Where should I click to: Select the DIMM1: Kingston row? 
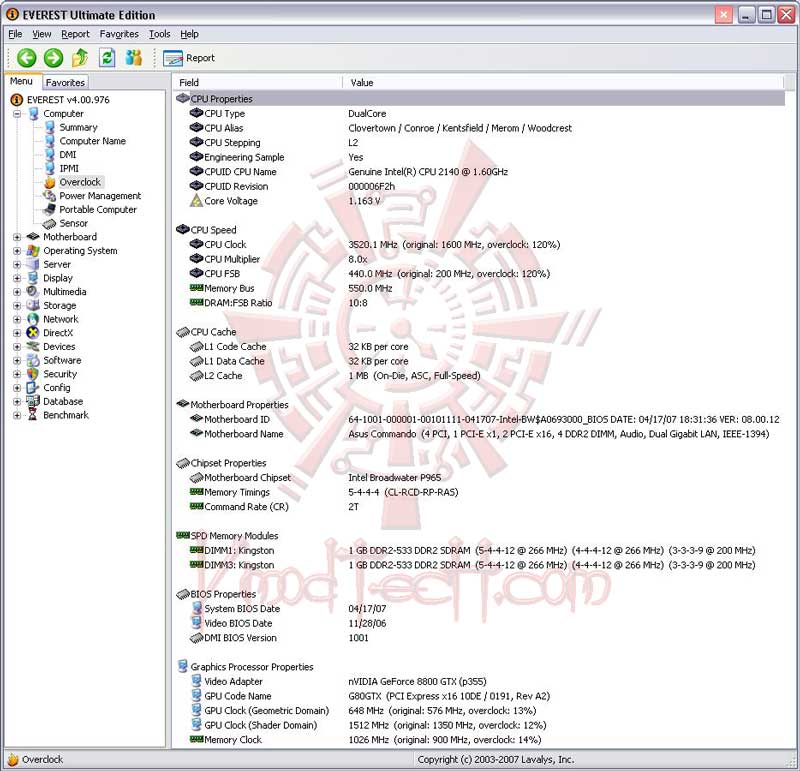click(480, 551)
